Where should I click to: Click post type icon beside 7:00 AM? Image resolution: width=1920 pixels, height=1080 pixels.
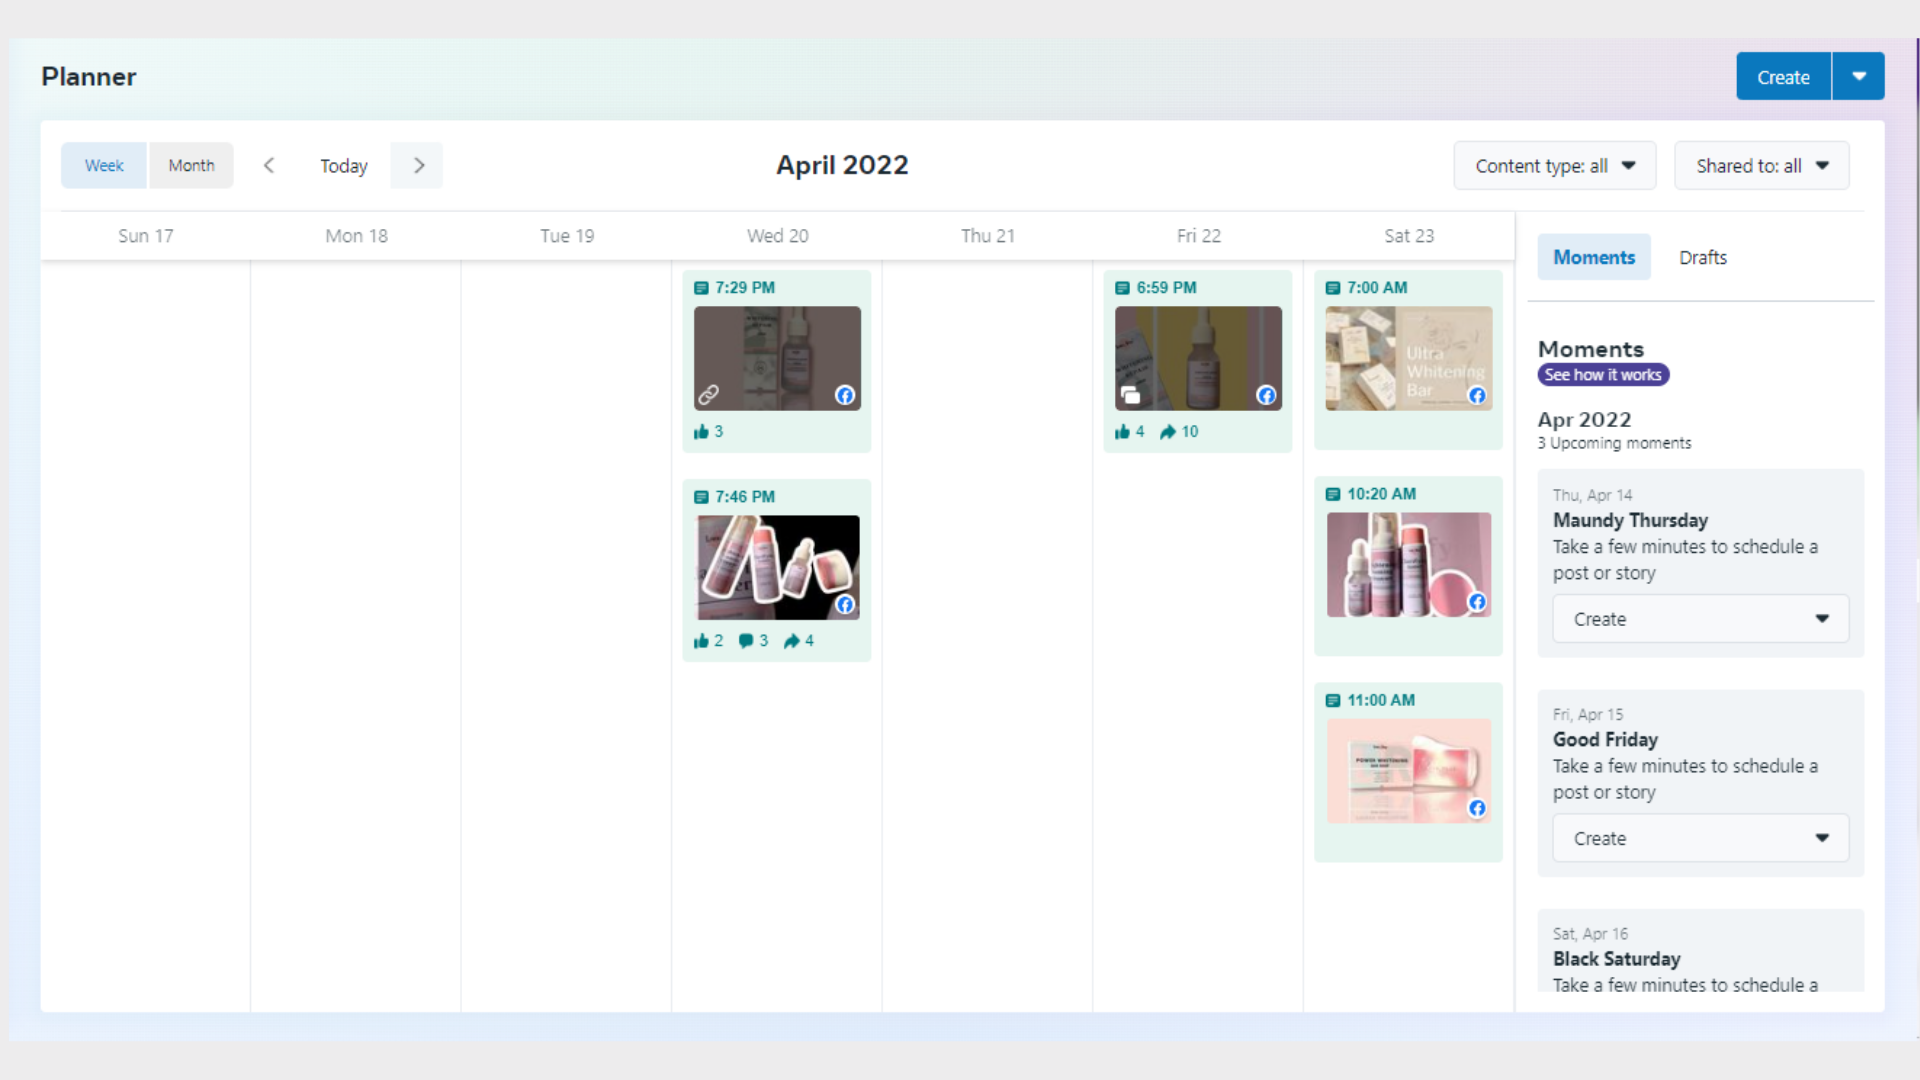(1332, 288)
